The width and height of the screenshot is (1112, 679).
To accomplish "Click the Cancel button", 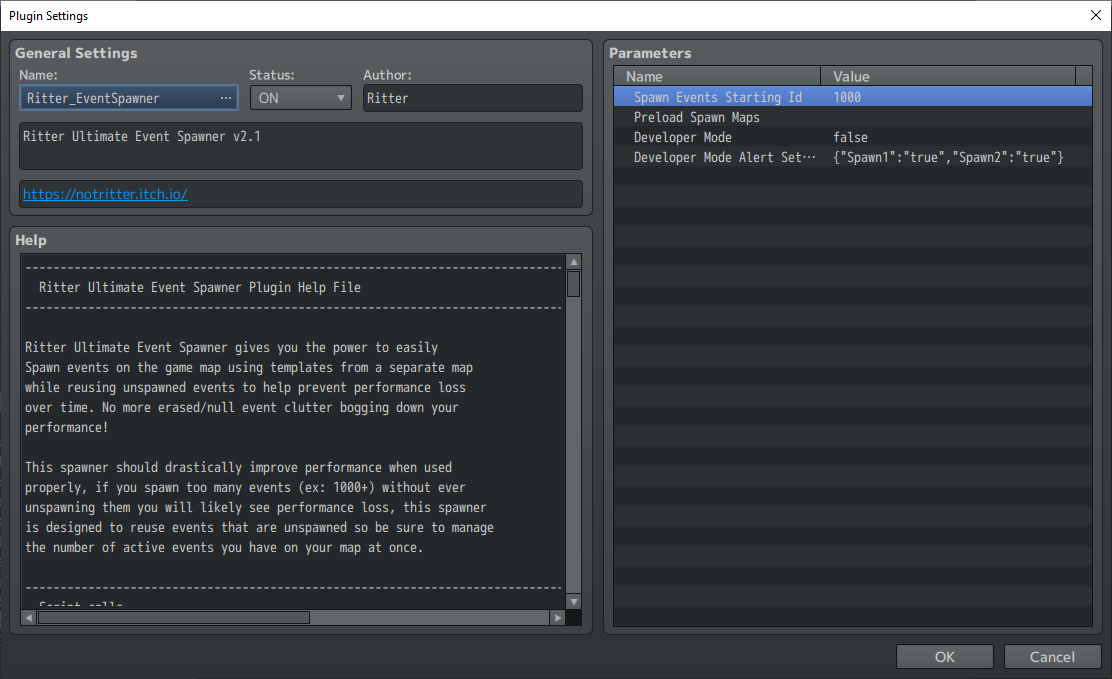I will tap(1052, 657).
